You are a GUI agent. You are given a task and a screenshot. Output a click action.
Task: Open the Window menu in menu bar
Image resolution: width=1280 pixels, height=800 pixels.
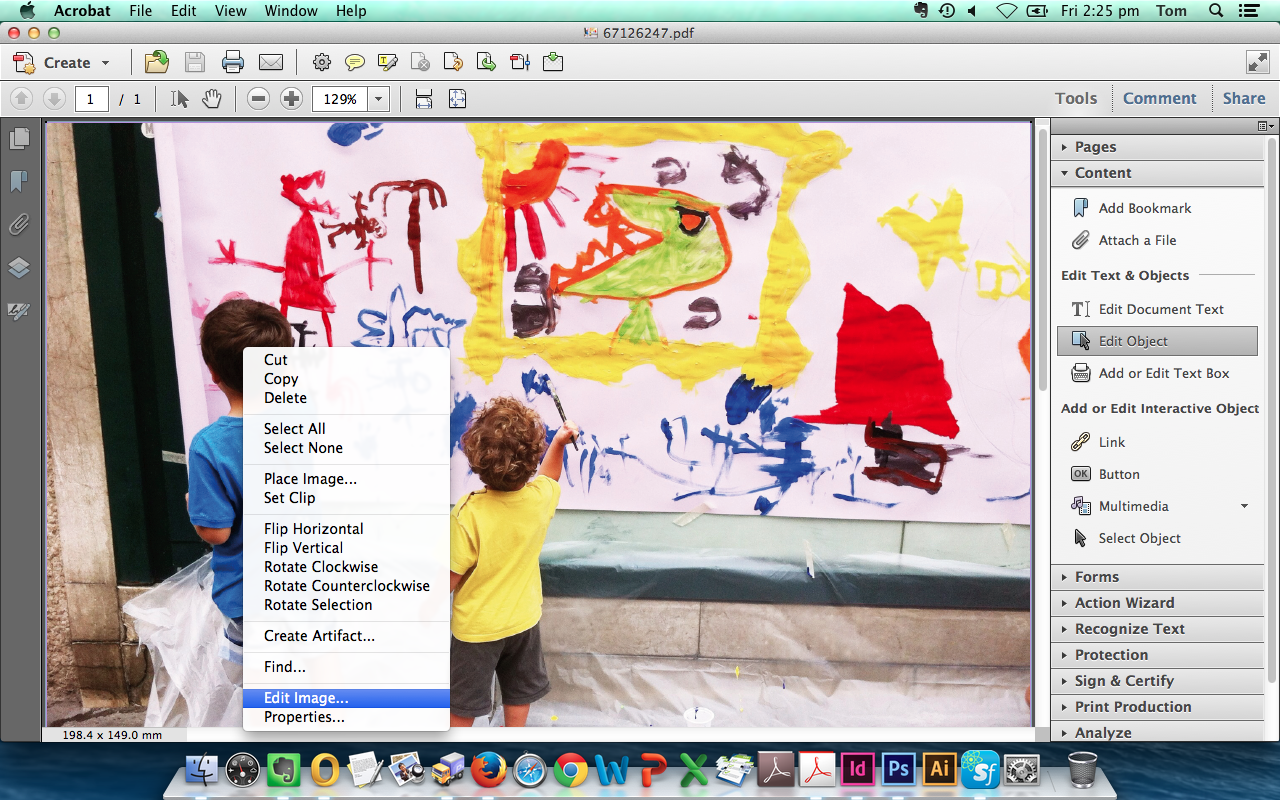coord(291,11)
